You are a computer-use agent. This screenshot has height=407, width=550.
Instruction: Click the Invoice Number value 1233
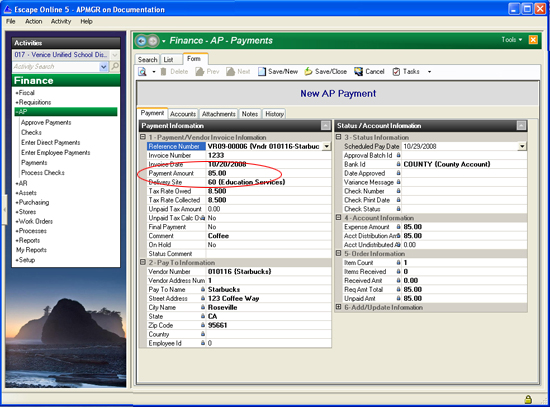(268, 155)
